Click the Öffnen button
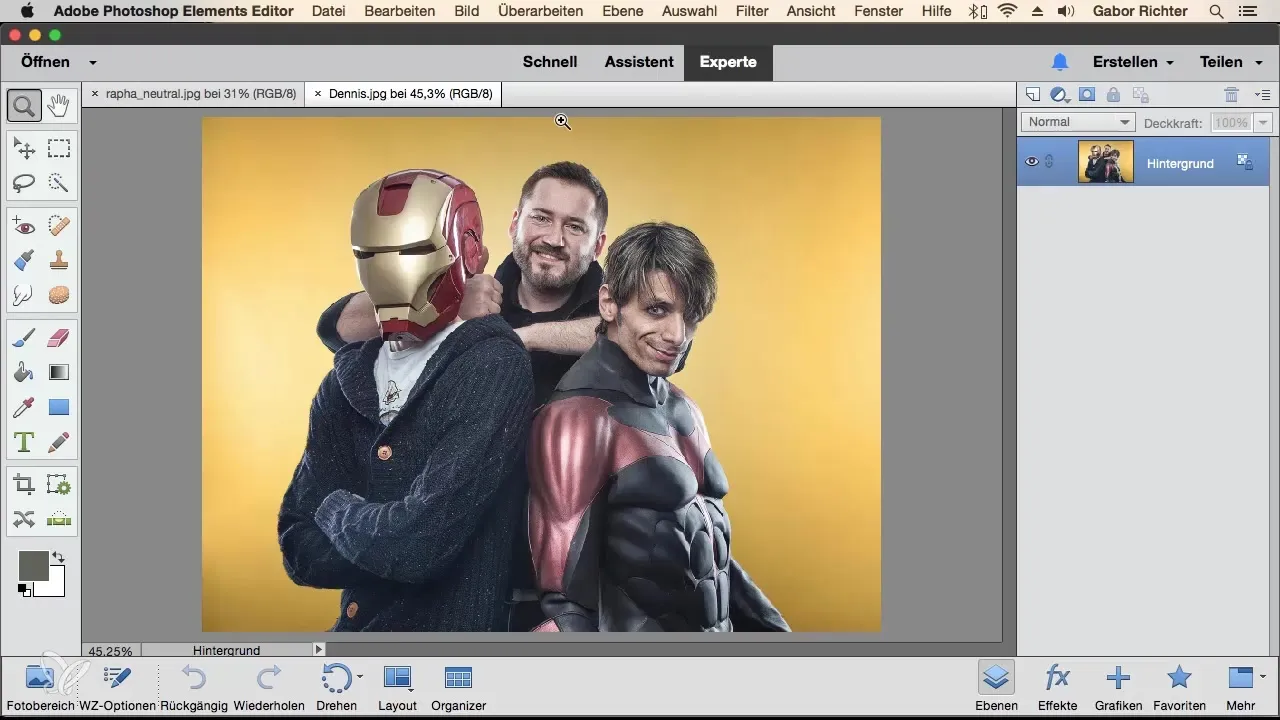Viewport: 1280px width, 720px height. (x=46, y=62)
